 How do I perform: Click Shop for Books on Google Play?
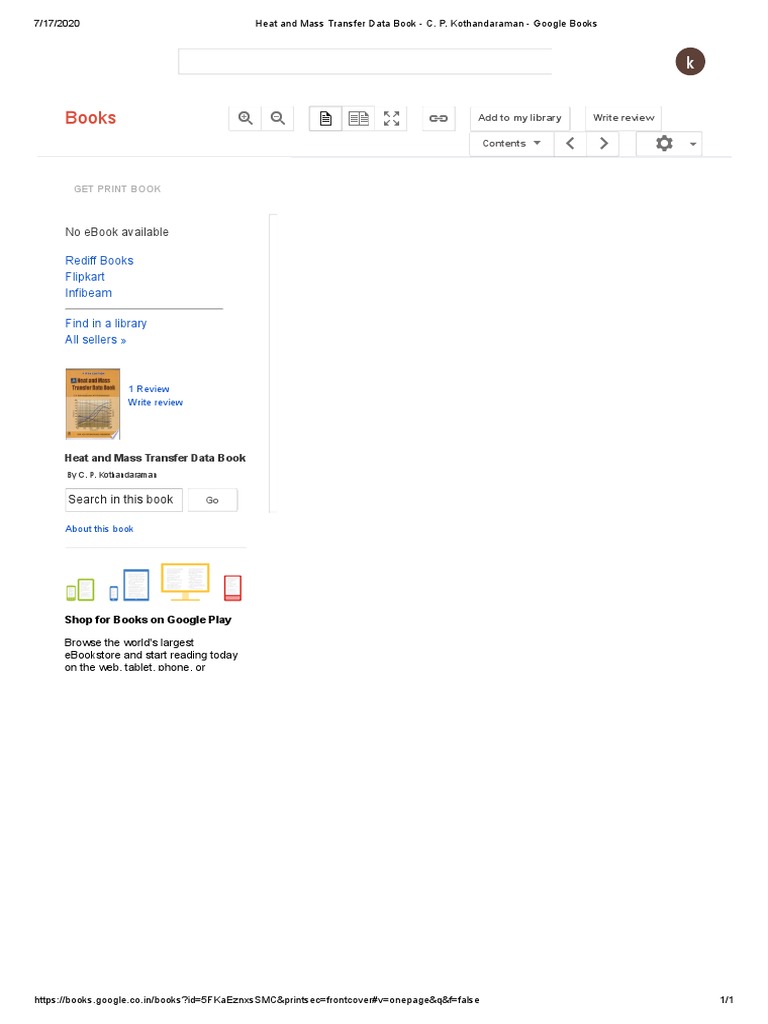[x=148, y=620]
